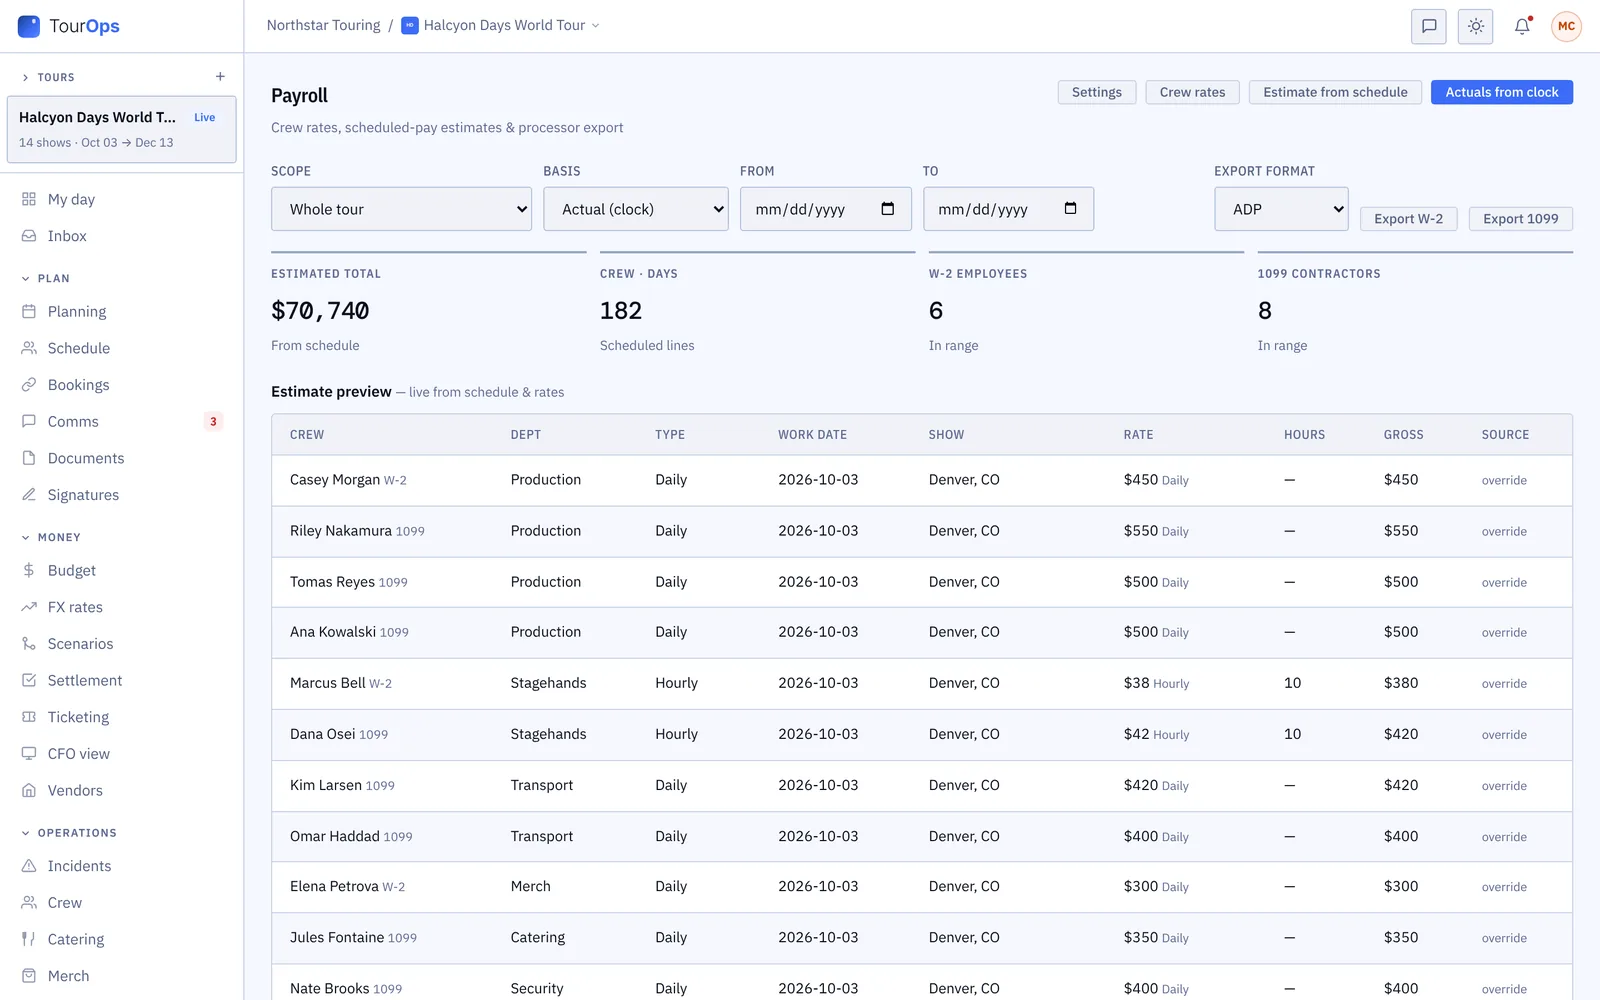1600x1000 pixels.
Task: Click Actuals from clock button
Action: point(1502,92)
